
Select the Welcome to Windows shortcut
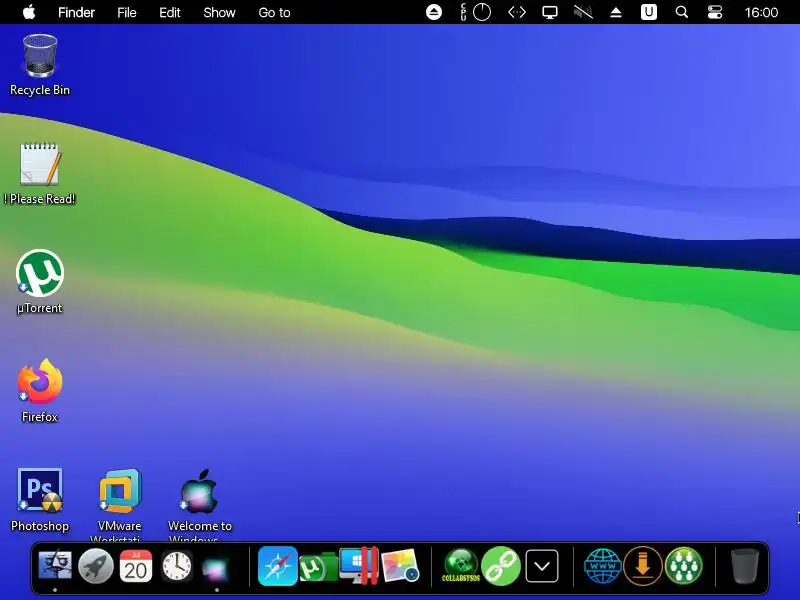tap(199, 503)
